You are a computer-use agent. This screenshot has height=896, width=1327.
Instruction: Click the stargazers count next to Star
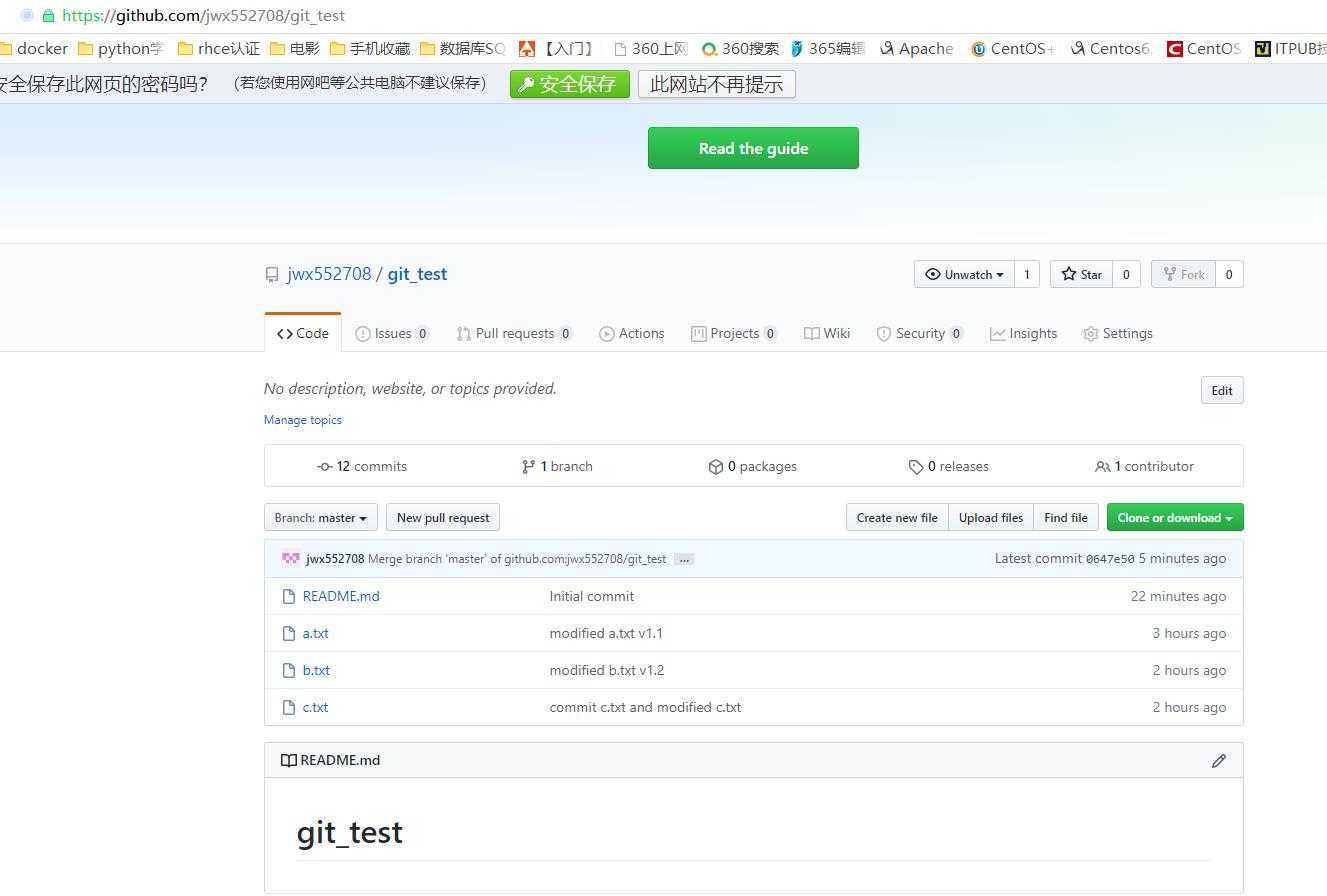[1126, 274]
